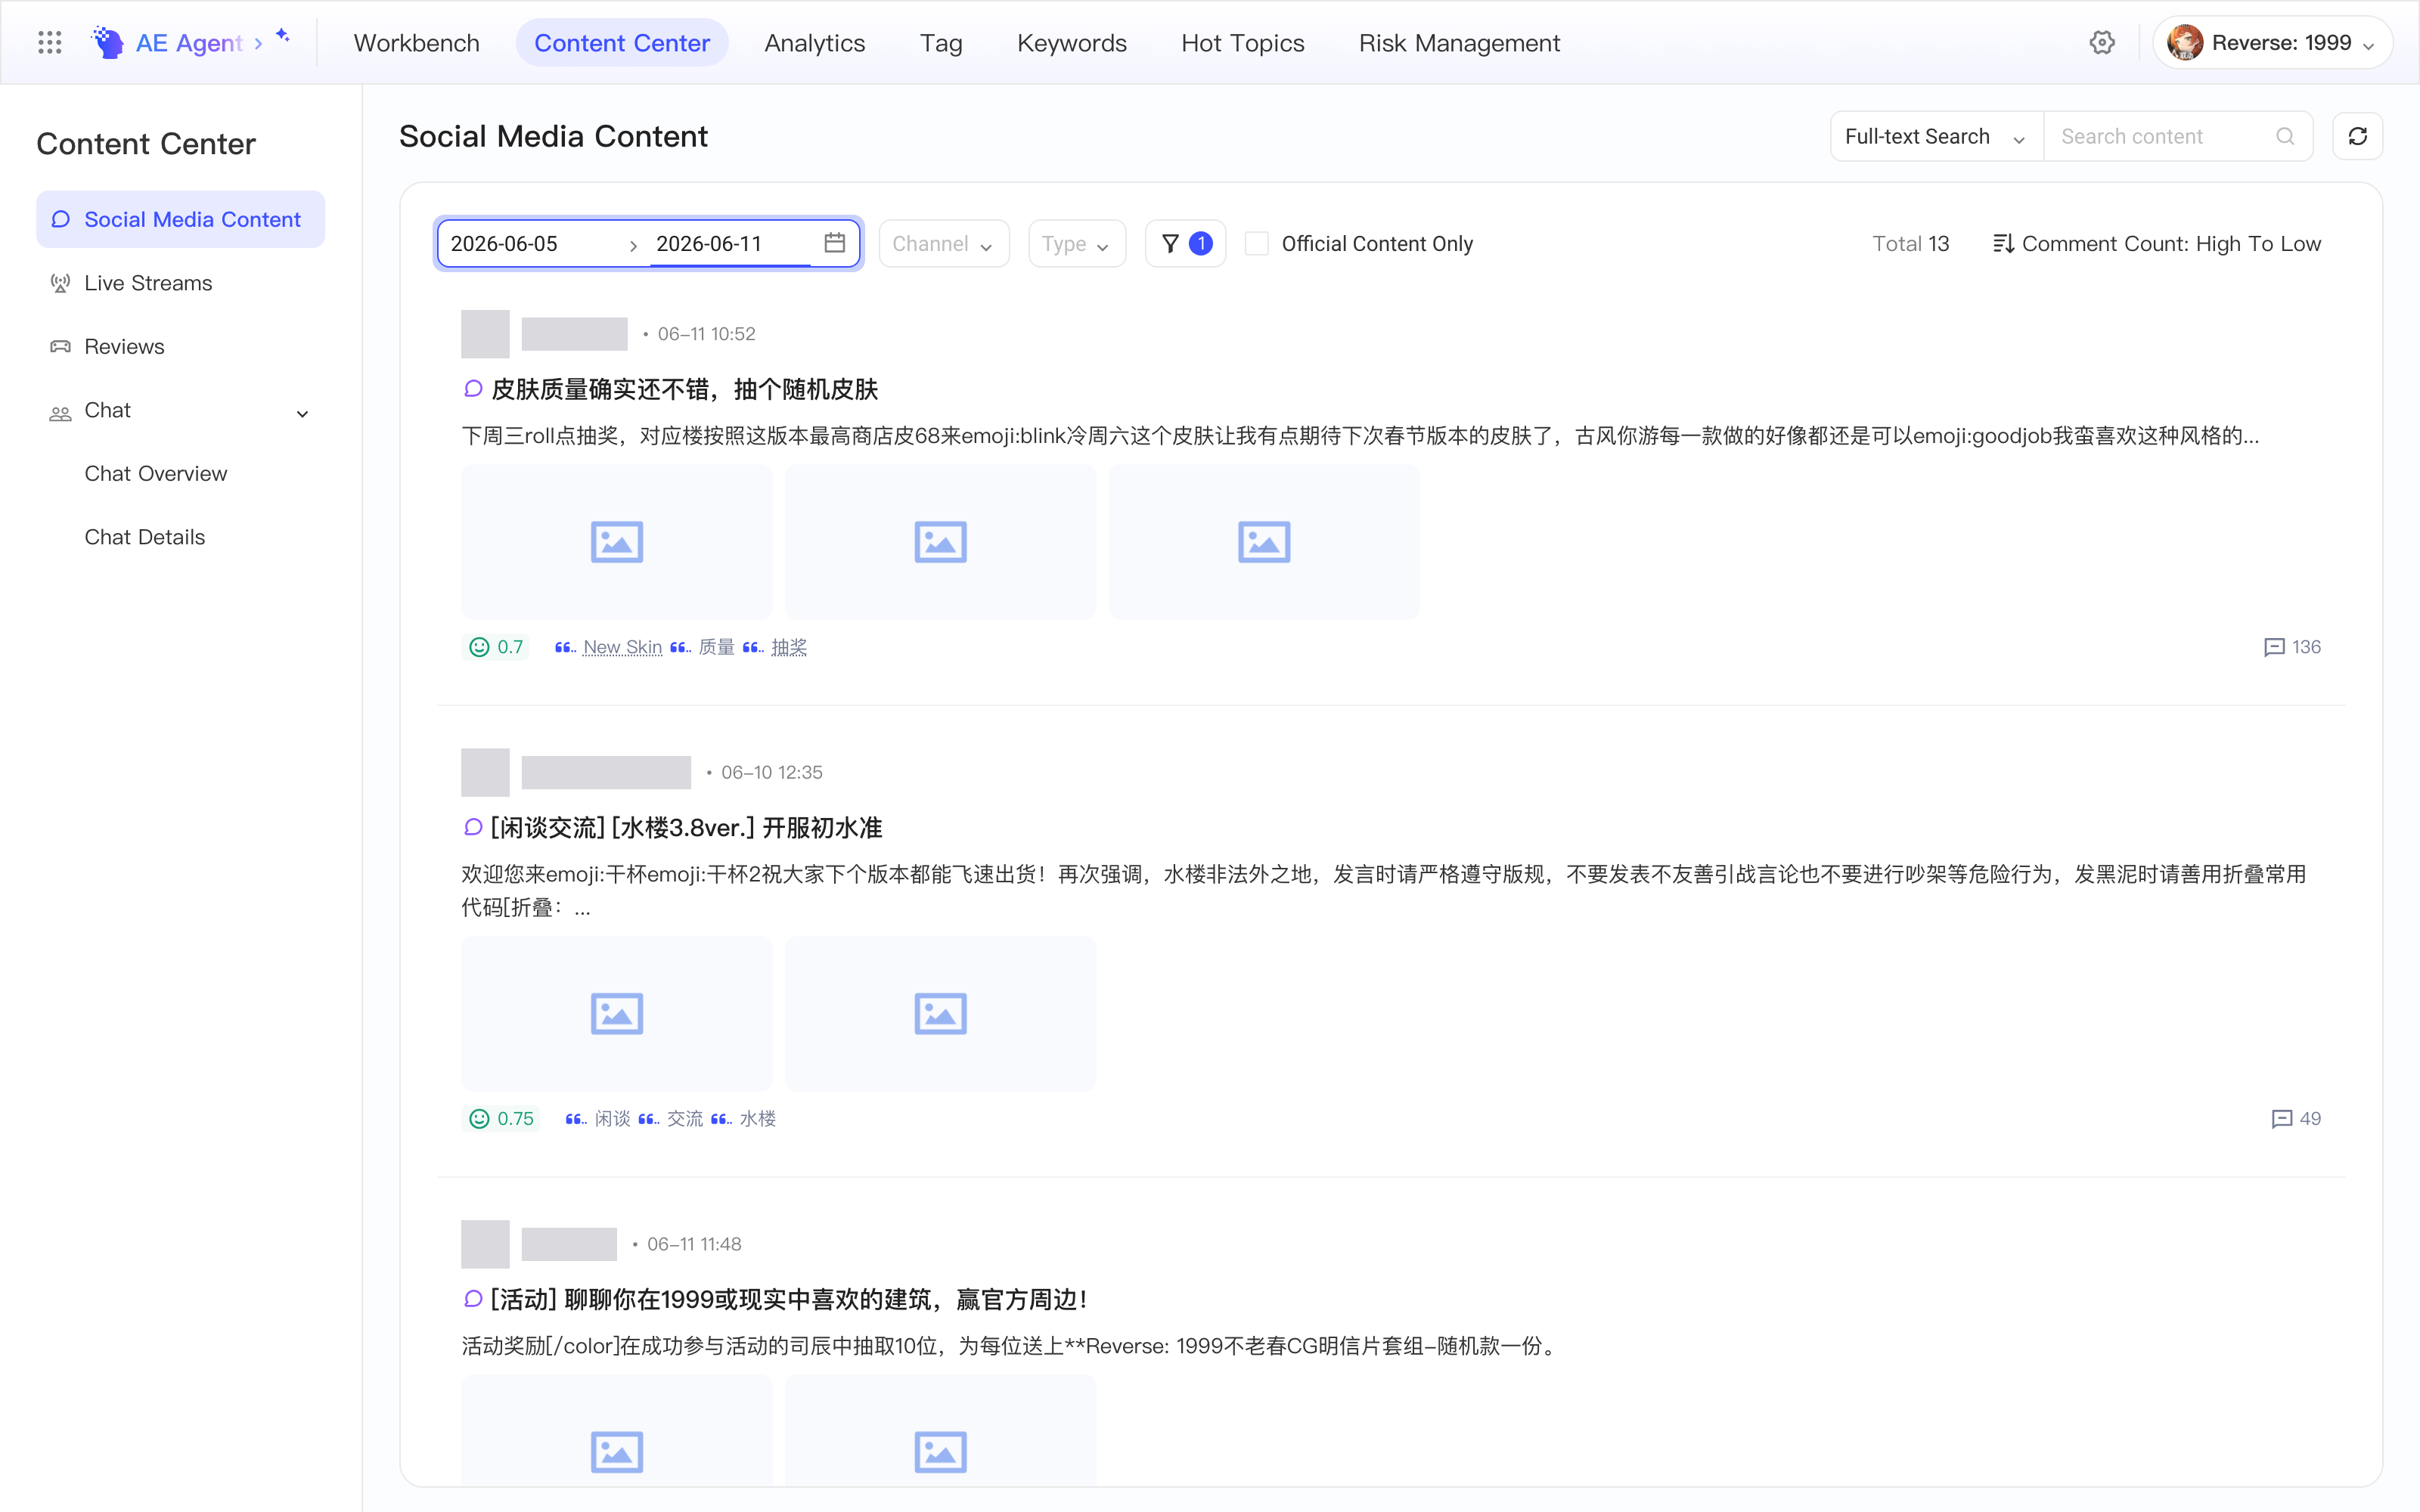Open the app launcher grid icon
The image size is (2420, 1512).
(49, 42)
